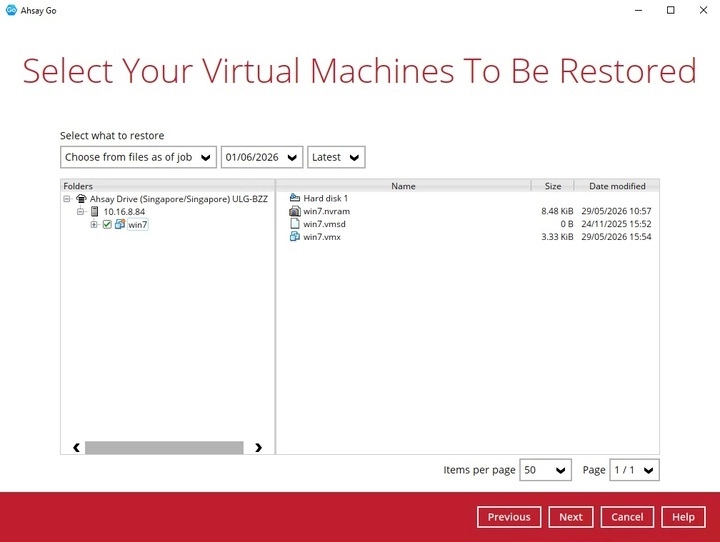Click the win7.nvram file icon

[295, 211]
